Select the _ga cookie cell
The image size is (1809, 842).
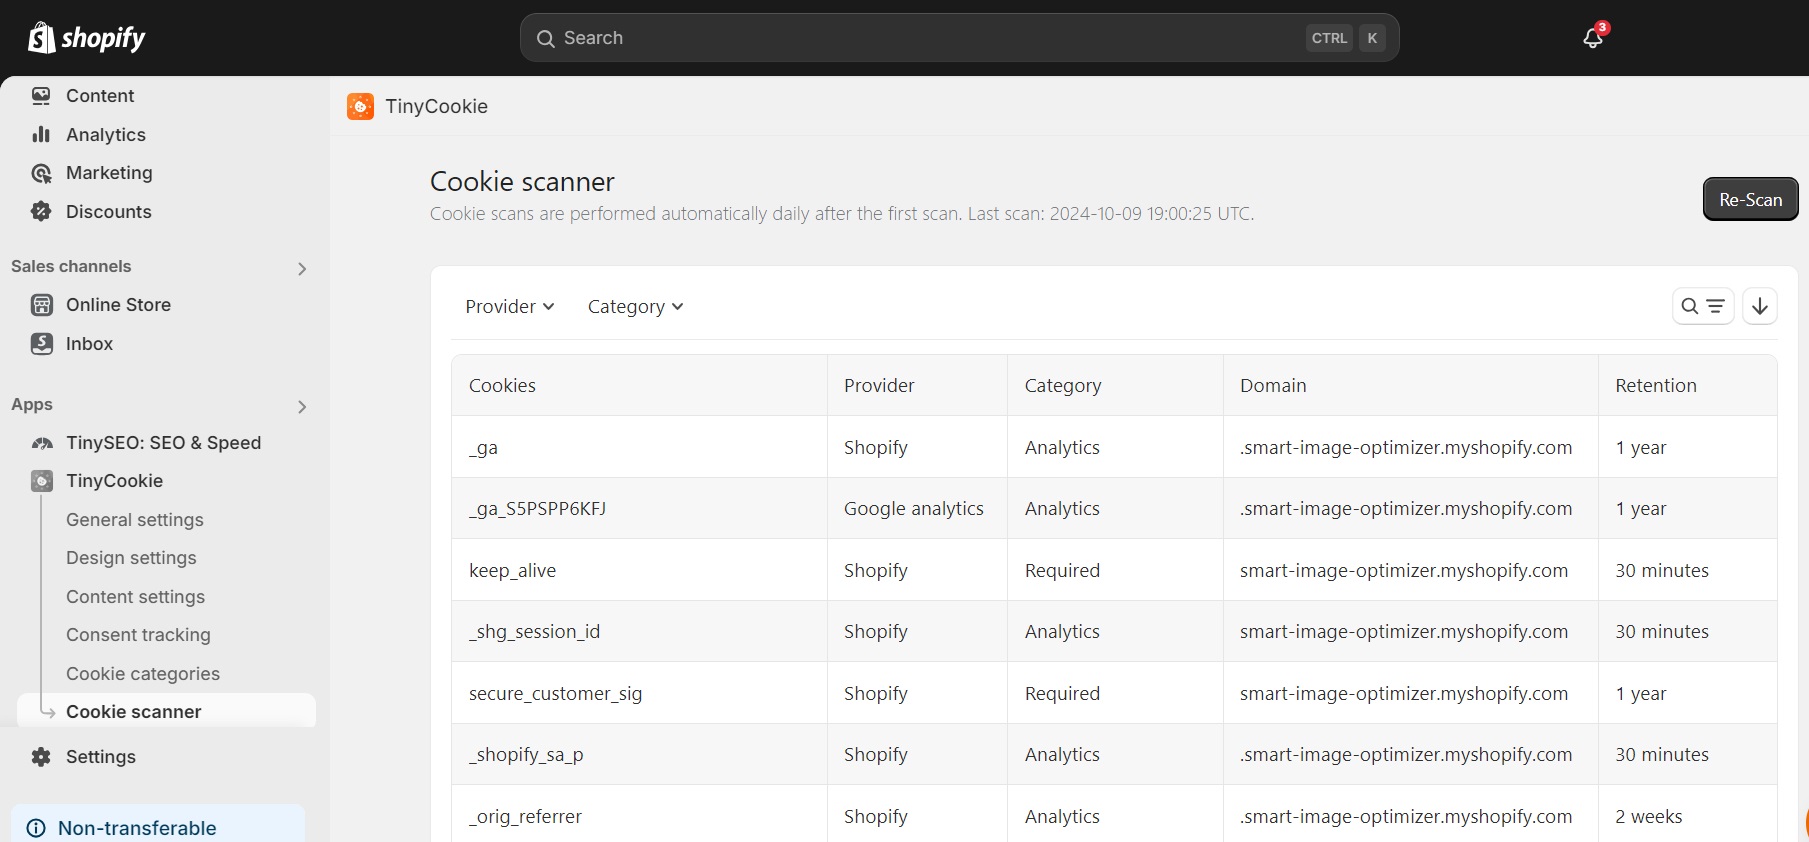tap(639, 447)
